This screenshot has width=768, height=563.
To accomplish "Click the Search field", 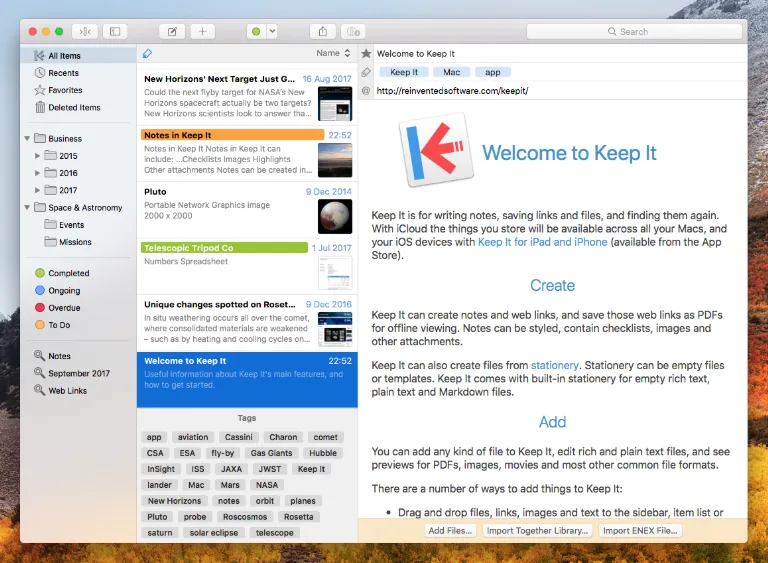I will pos(634,32).
